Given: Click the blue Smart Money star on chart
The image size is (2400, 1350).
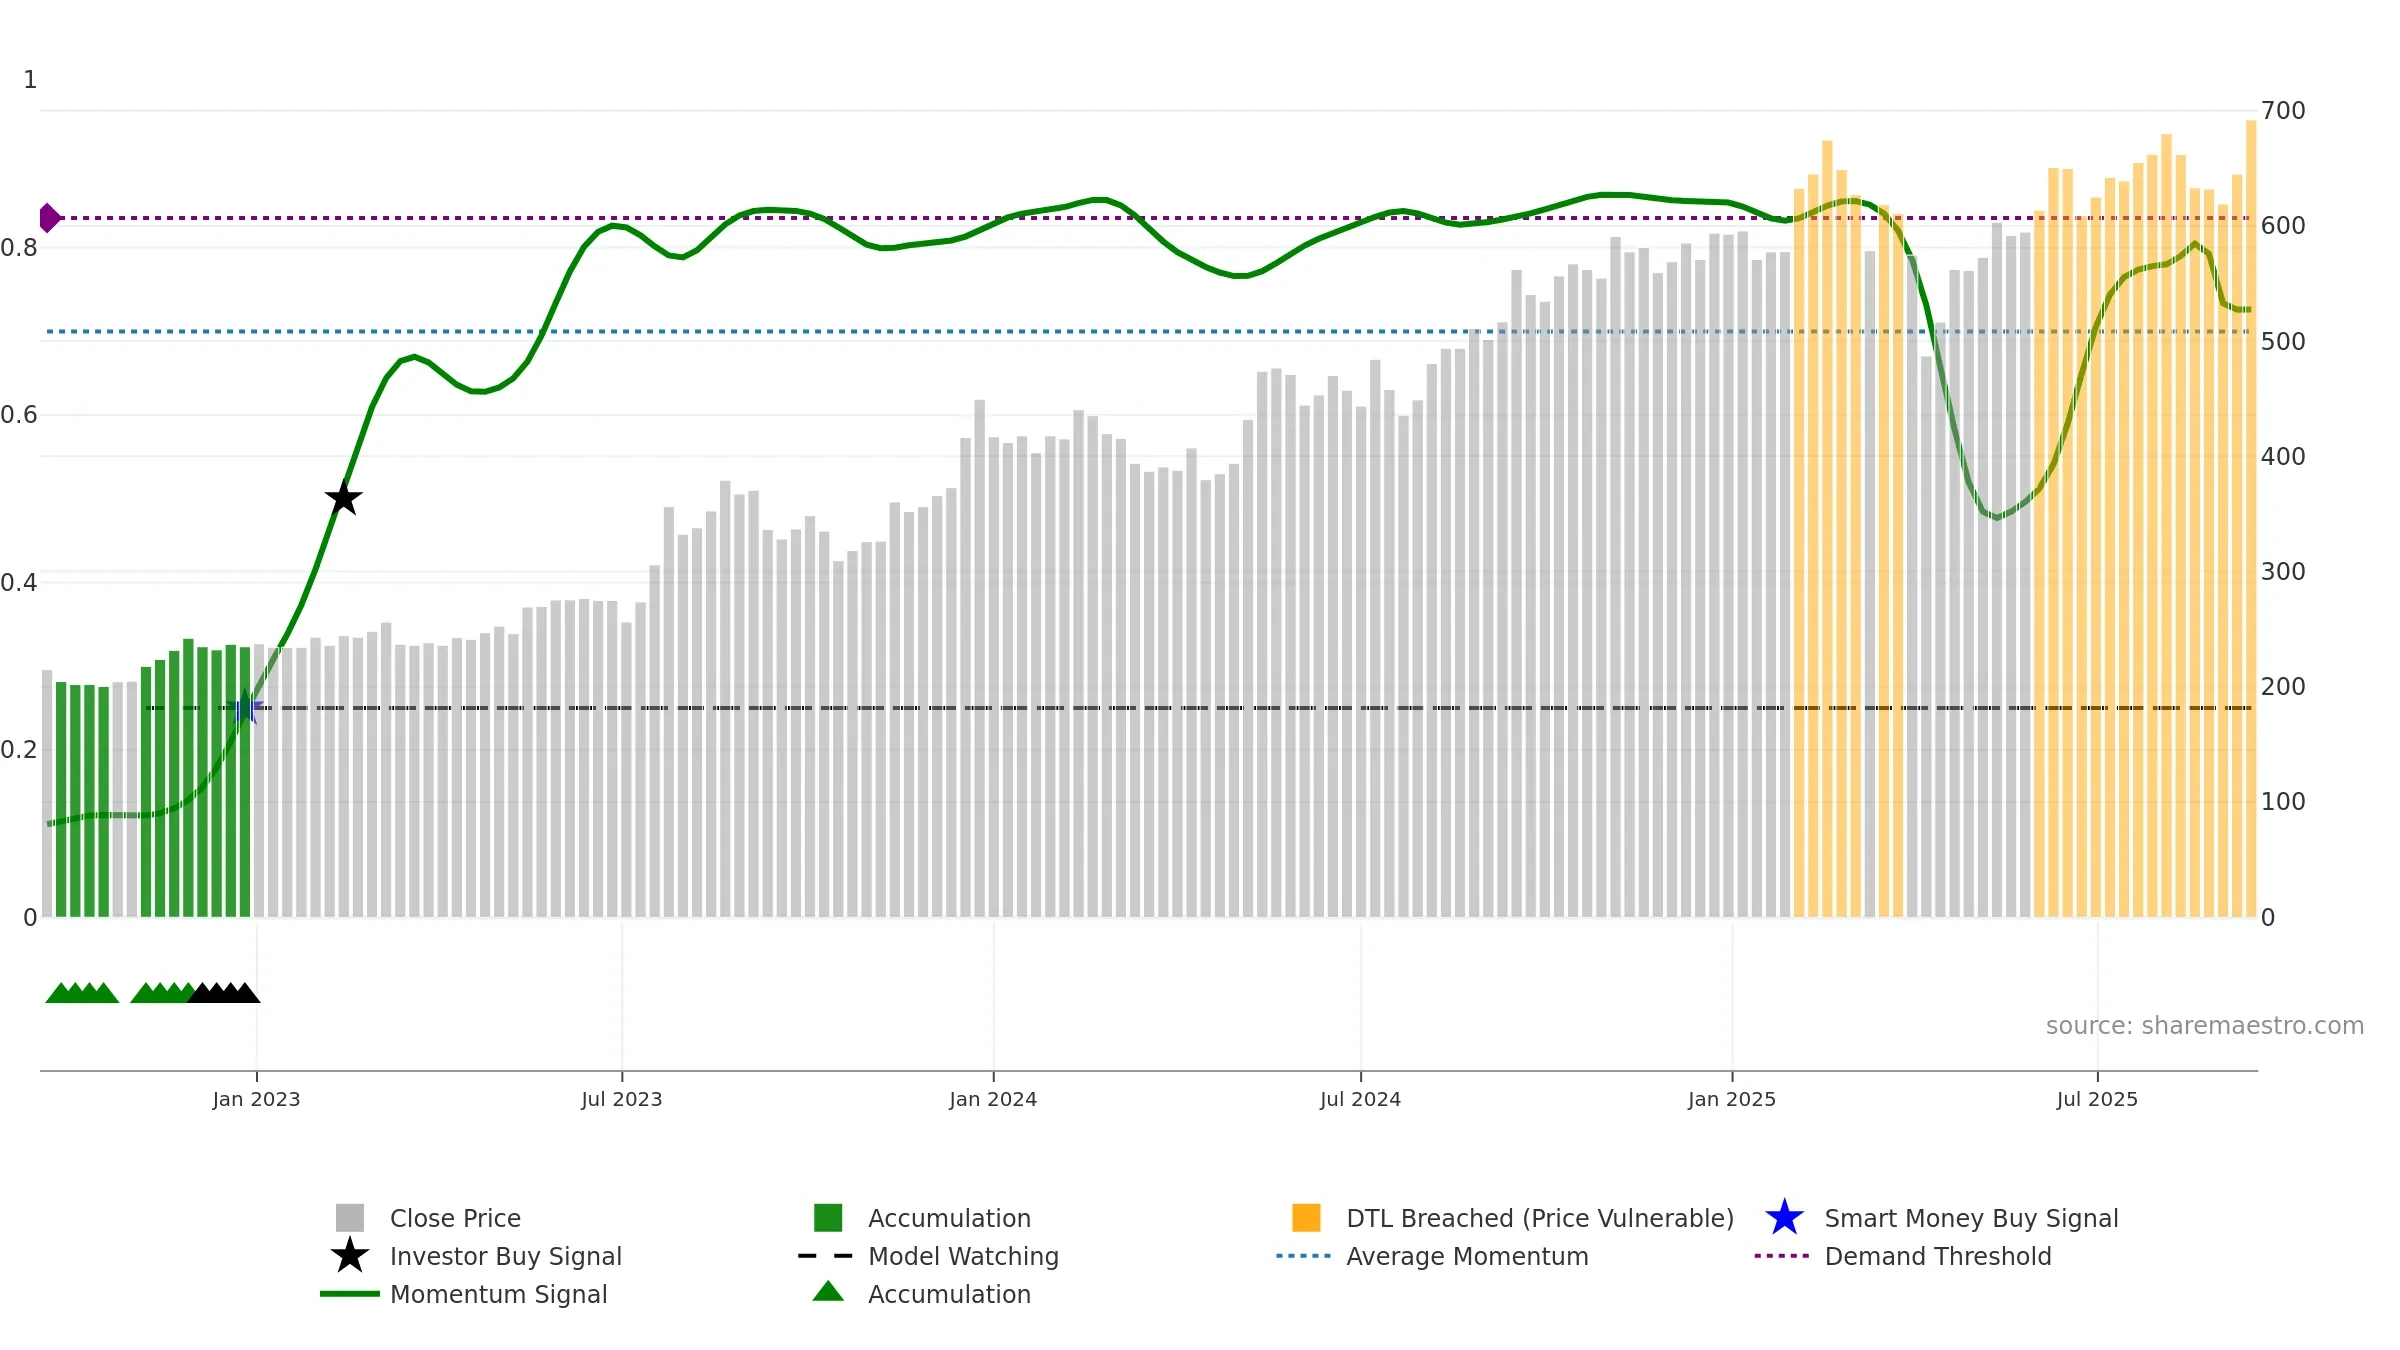Looking at the screenshot, I should point(245,707).
